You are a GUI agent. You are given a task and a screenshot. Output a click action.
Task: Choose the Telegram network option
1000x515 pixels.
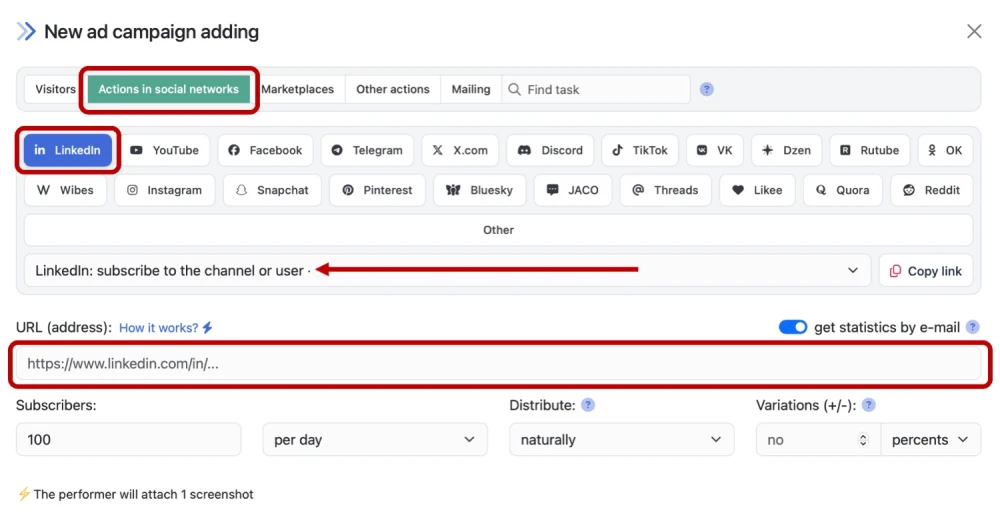[x=367, y=150]
